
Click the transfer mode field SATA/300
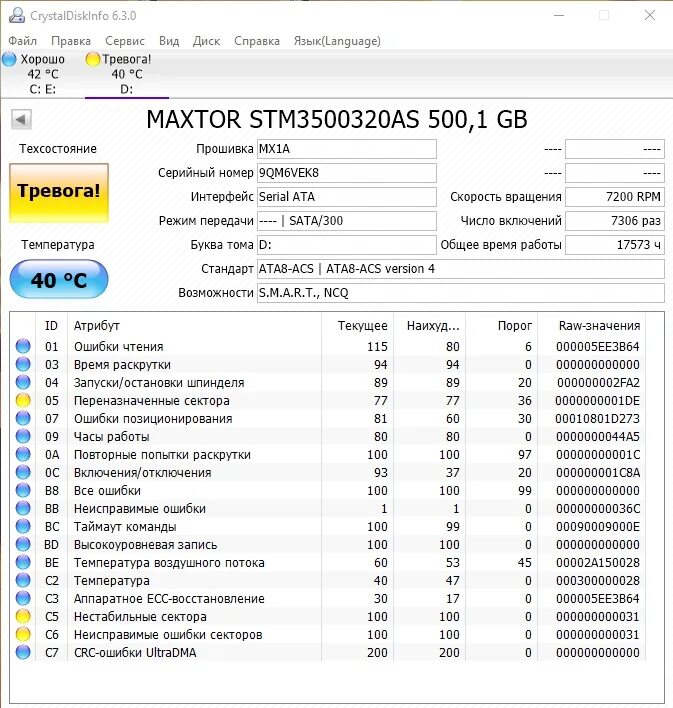coord(347,221)
